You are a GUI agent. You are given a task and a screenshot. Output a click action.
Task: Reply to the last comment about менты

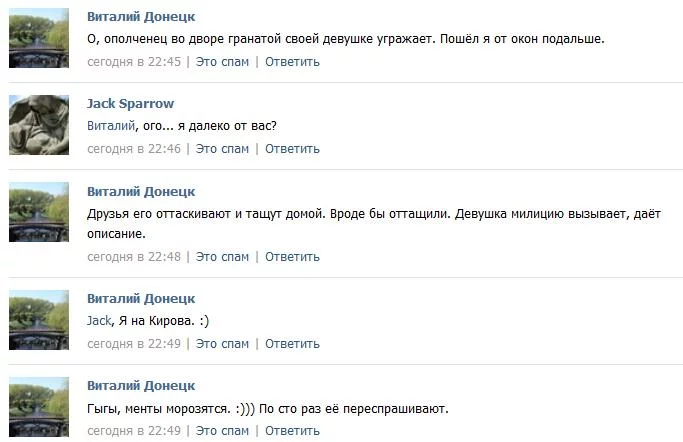[x=292, y=431]
